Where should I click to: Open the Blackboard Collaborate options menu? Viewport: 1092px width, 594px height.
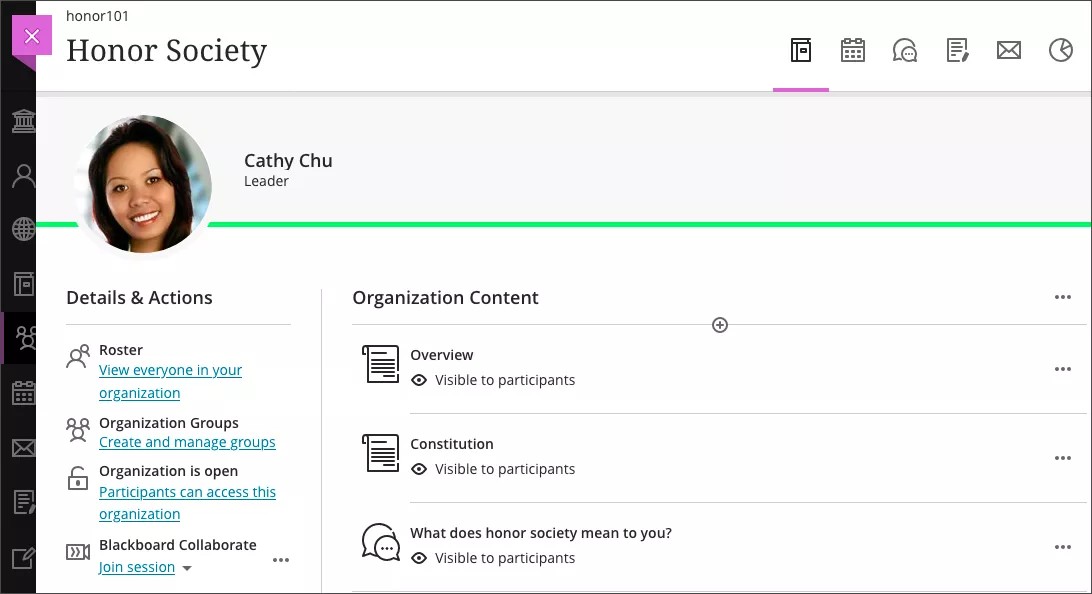(x=281, y=560)
